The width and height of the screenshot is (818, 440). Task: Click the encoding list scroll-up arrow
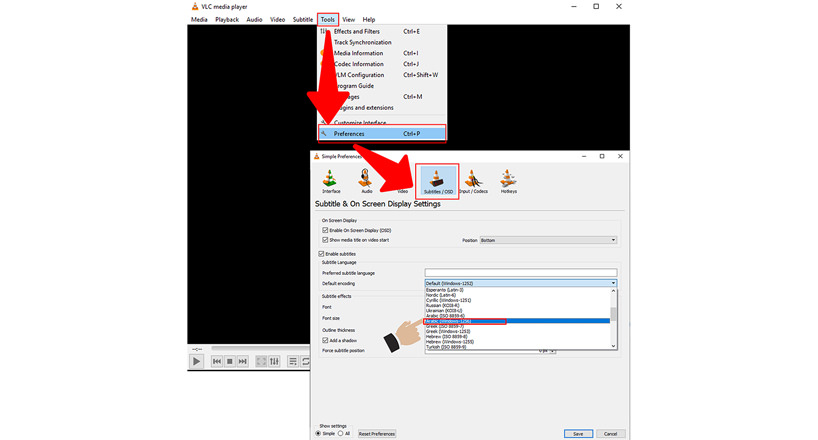tap(614, 291)
